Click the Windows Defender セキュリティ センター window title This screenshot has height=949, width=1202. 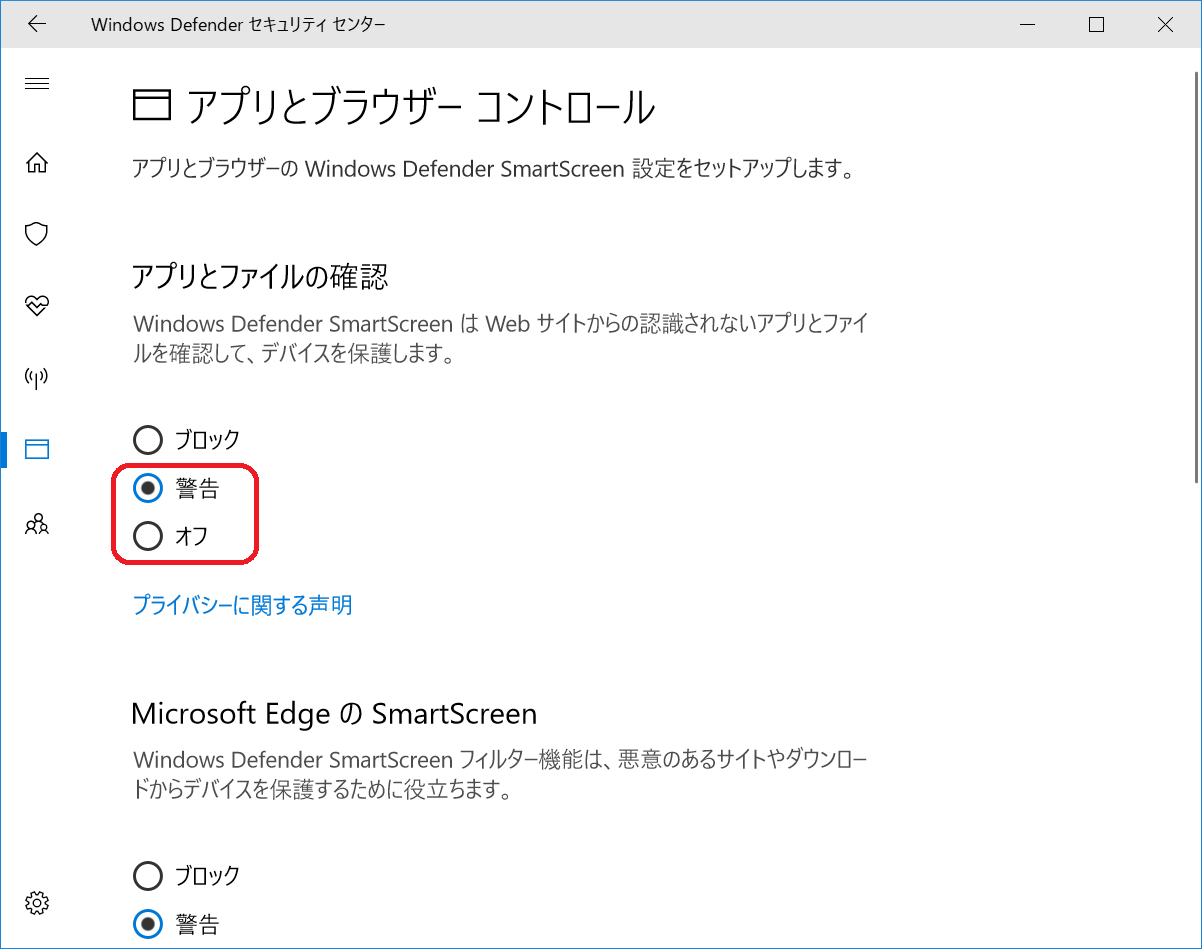[x=238, y=25]
